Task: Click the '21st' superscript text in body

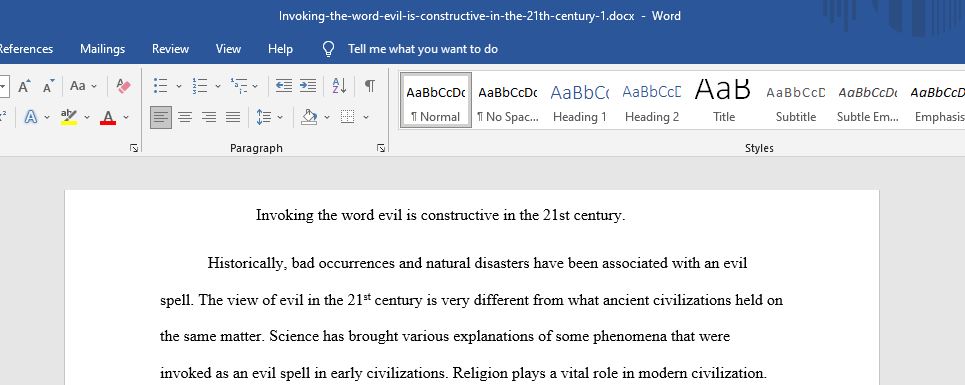Action: coord(359,300)
